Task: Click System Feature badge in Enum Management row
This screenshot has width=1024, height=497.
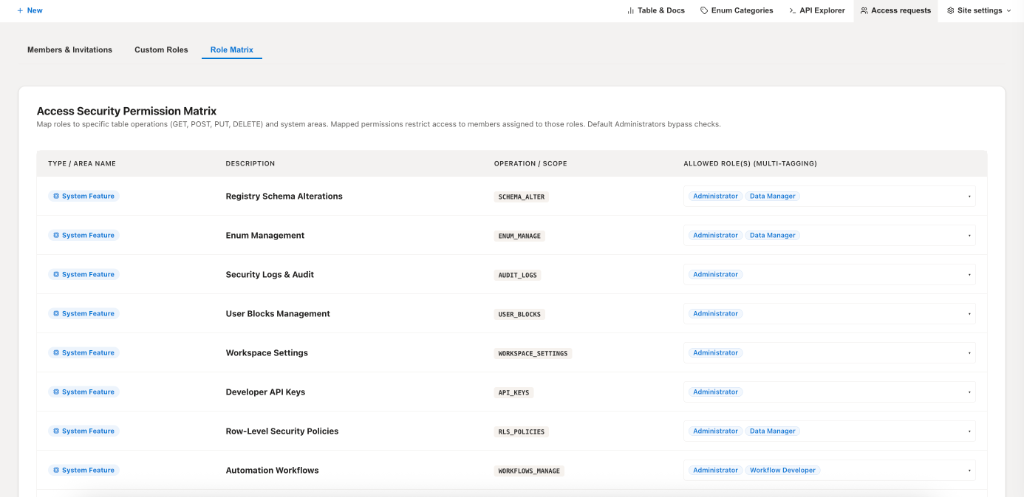Action: pos(84,235)
